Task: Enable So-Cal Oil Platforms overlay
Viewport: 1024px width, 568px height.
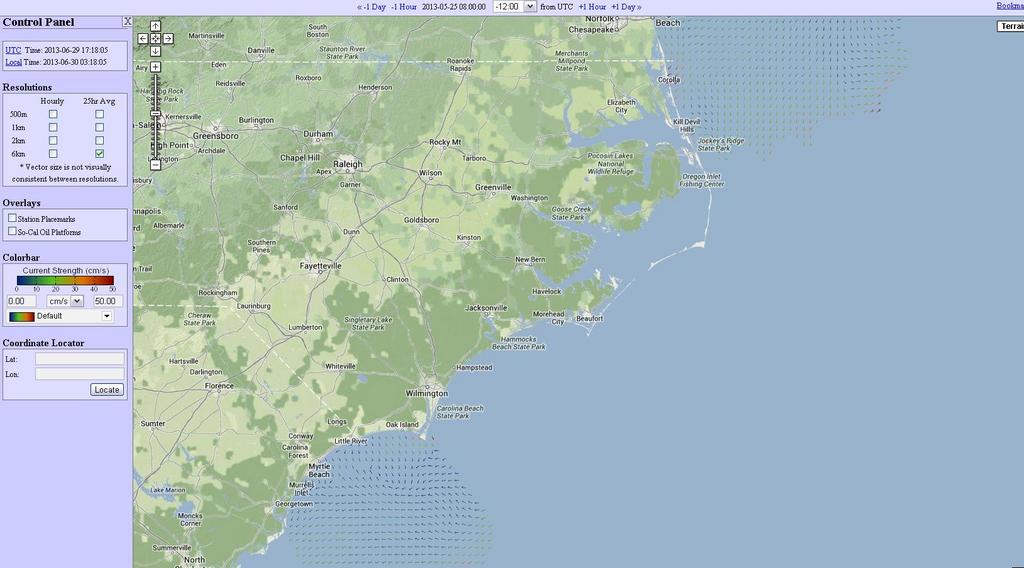Action: coord(12,231)
